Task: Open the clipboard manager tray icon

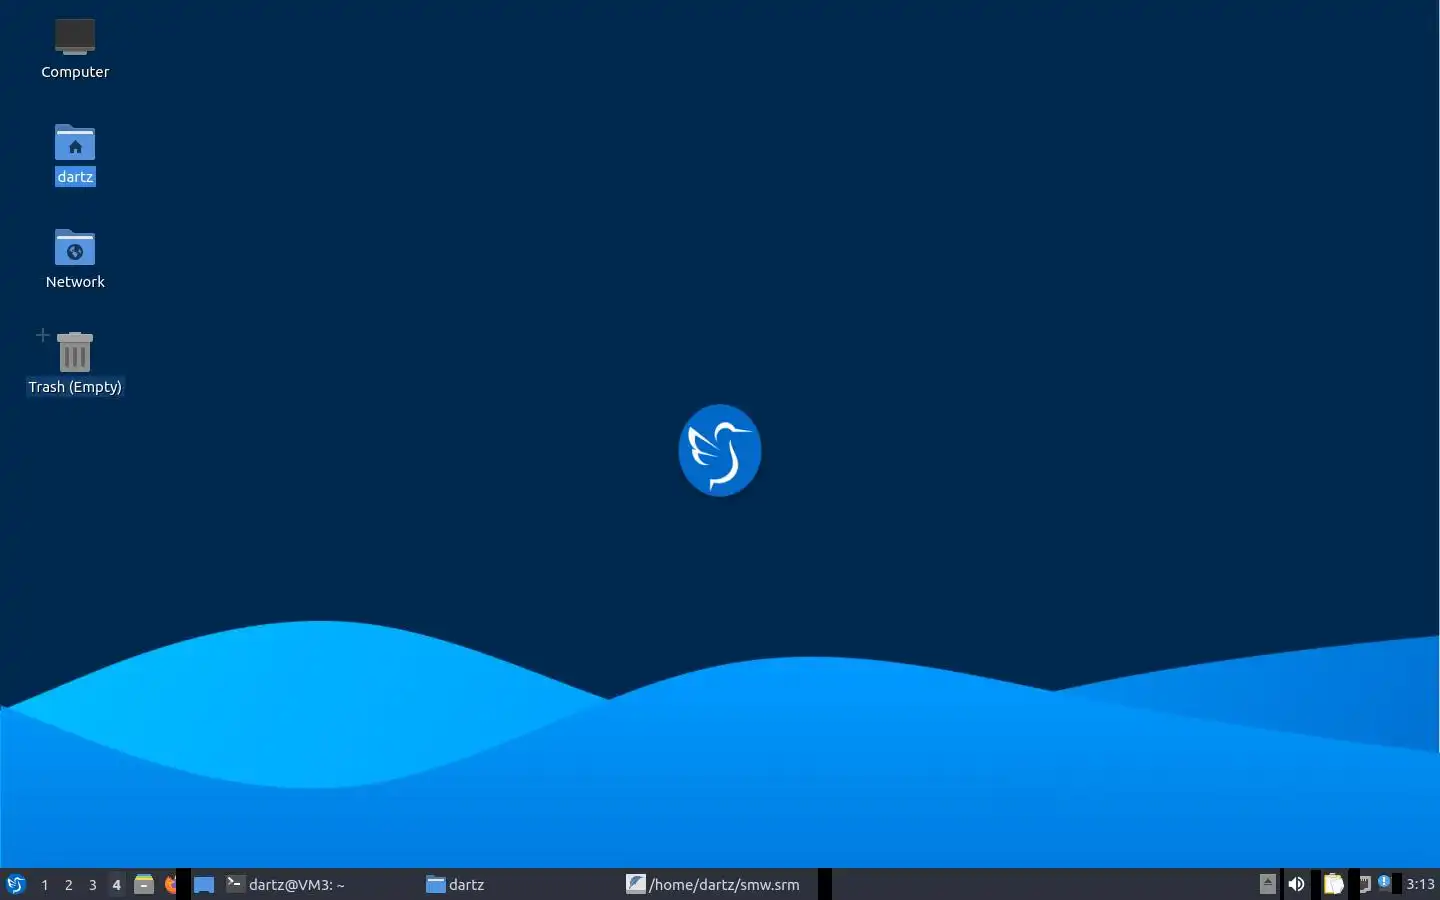Action: pos(1333,884)
